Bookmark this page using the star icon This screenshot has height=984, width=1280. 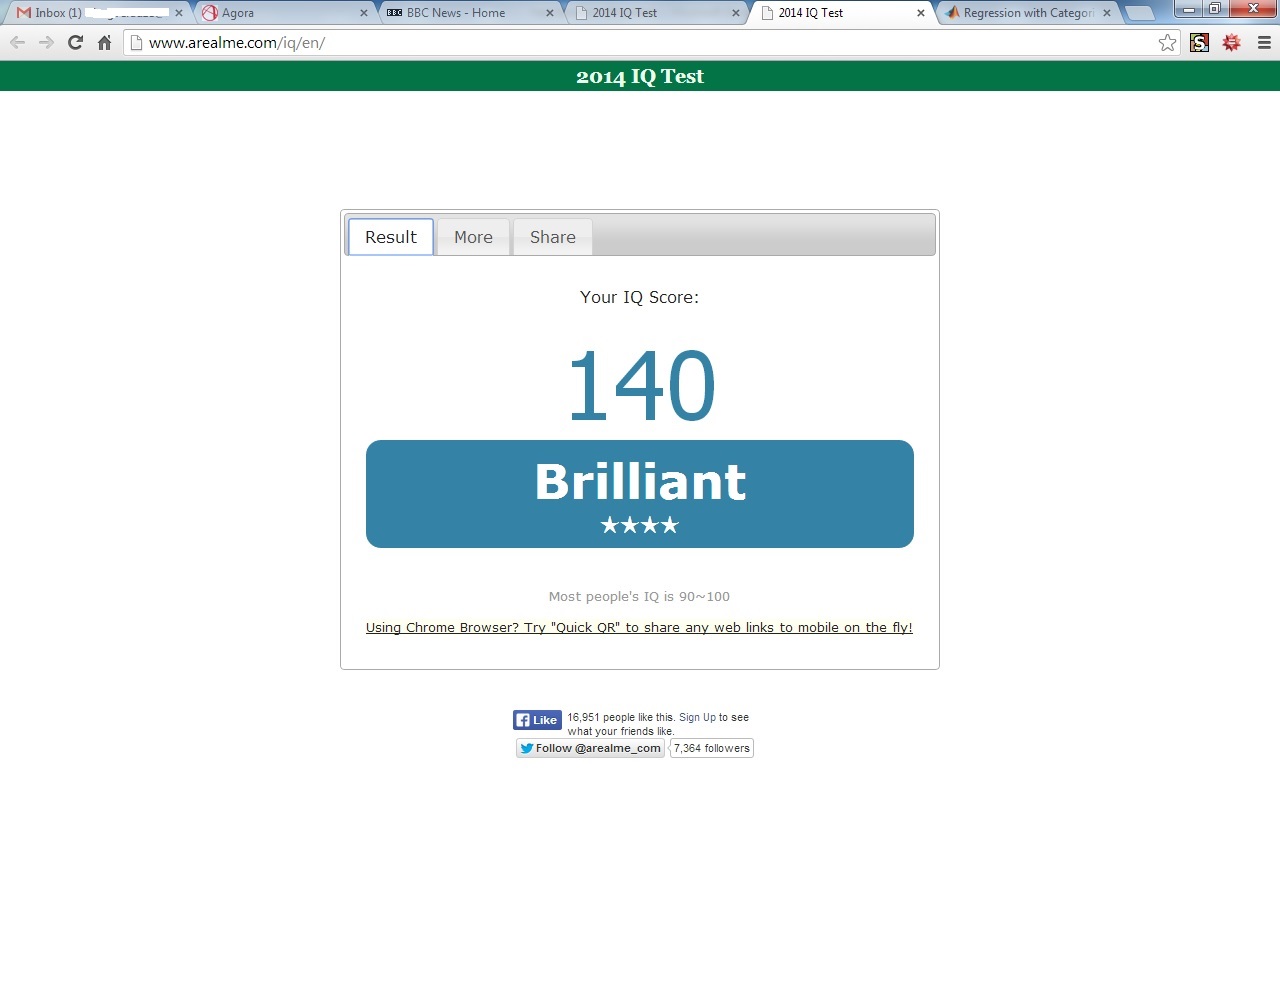coord(1166,42)
